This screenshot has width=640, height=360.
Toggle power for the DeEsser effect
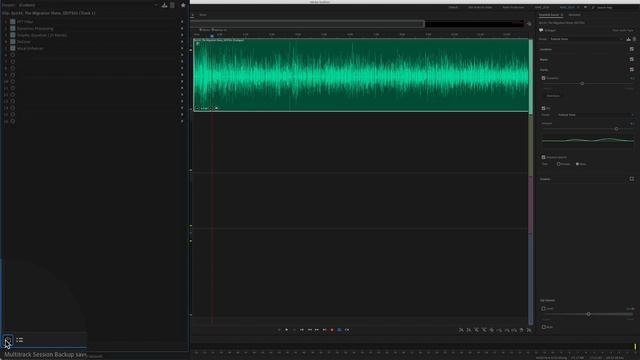coord(13,41)
